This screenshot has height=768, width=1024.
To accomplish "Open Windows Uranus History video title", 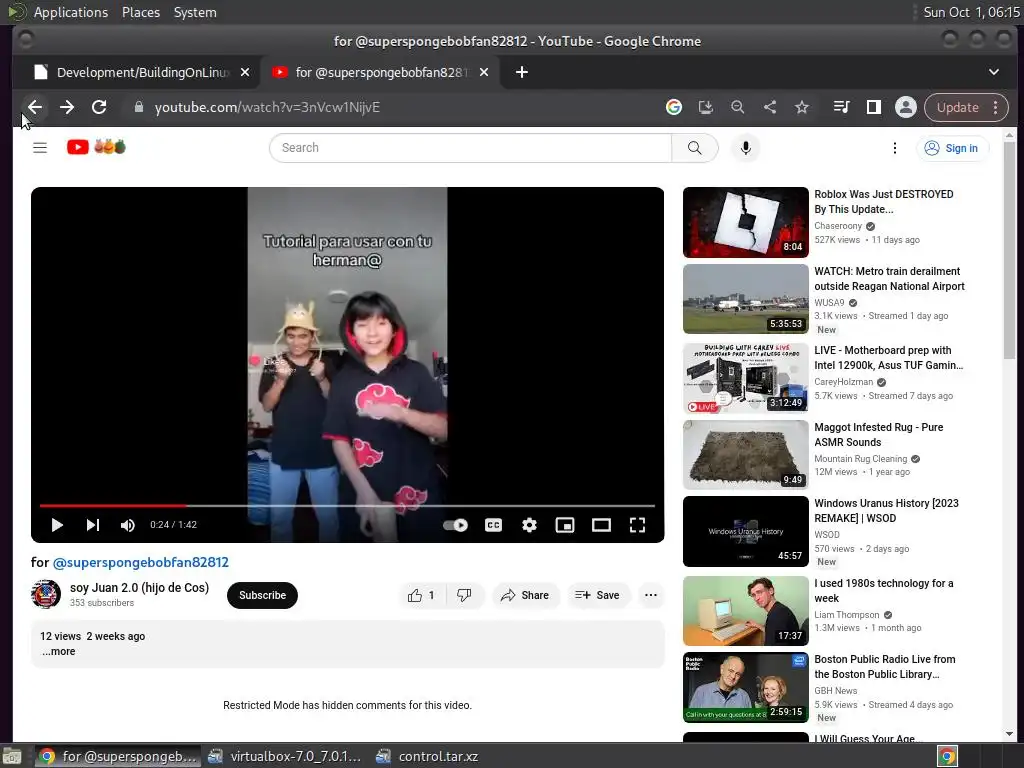I will tap(886, 510).
